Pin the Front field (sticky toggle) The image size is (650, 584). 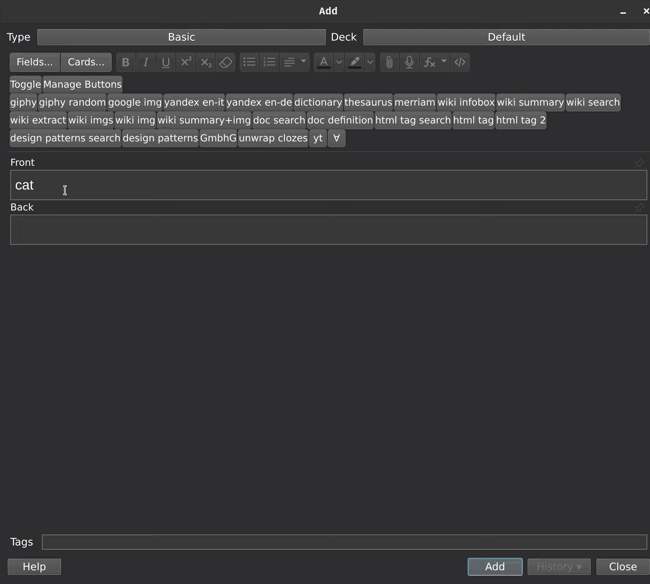(639, 163)
